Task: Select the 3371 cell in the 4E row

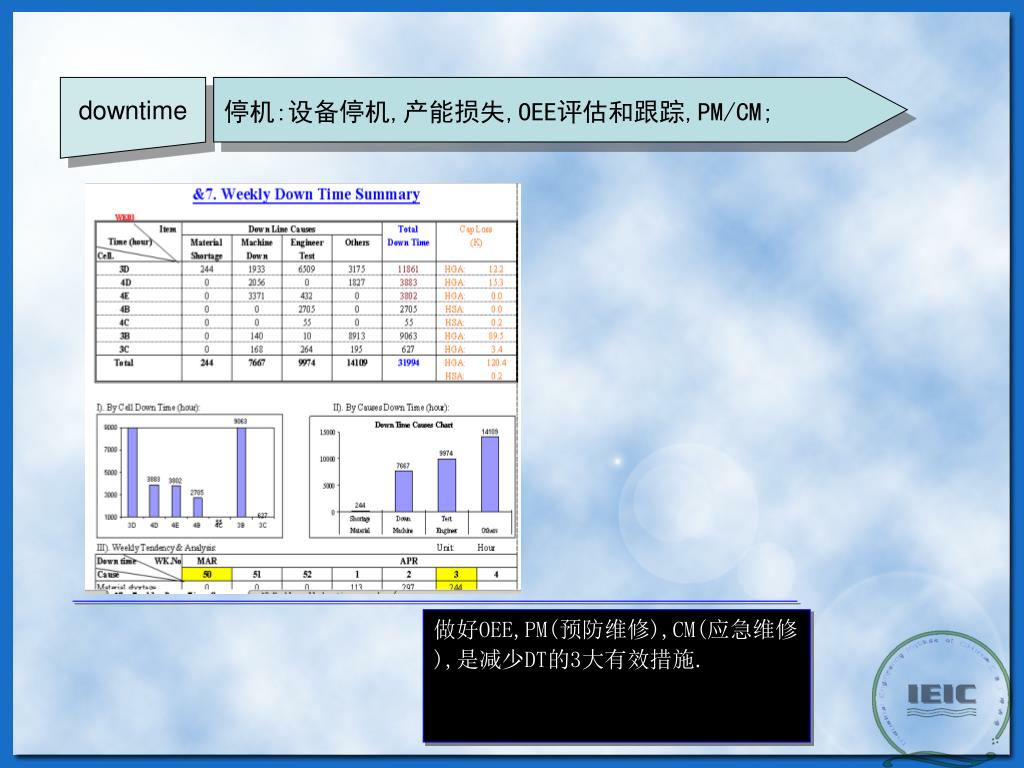Action: [257, 296]
